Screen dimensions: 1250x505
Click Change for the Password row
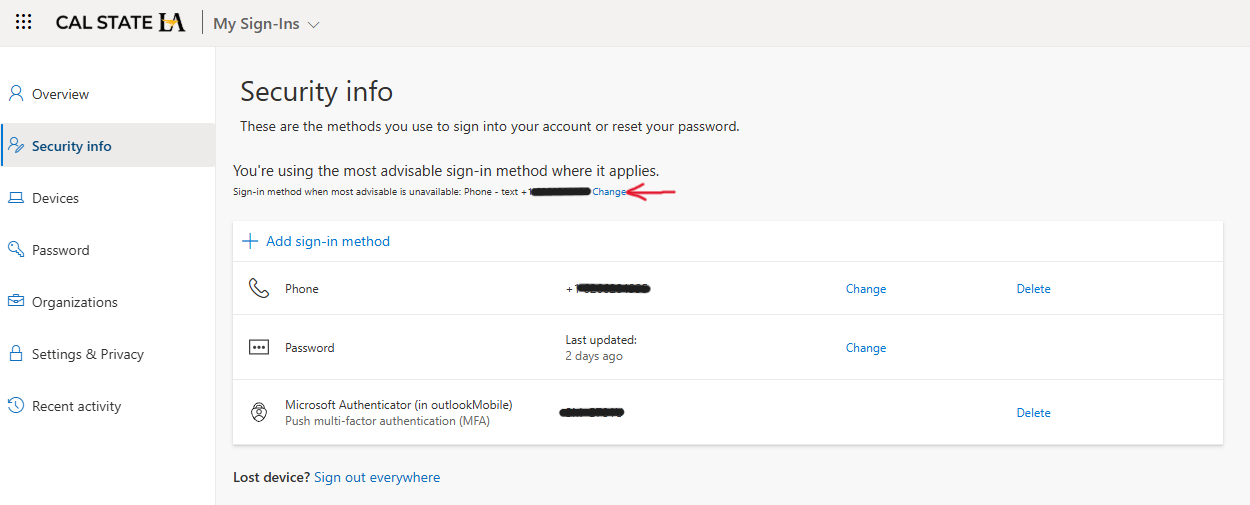coord(865,348)
